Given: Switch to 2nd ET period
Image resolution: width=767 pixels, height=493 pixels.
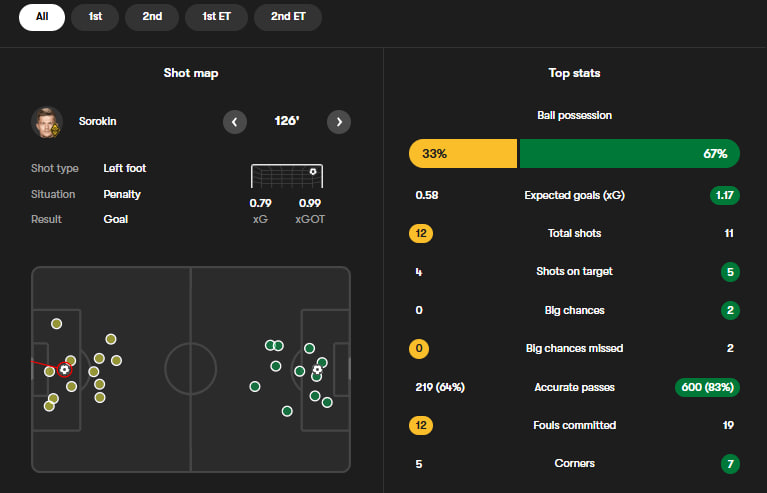Looking at the screenshot, I should pyautogui.click(x=287, y=17).
